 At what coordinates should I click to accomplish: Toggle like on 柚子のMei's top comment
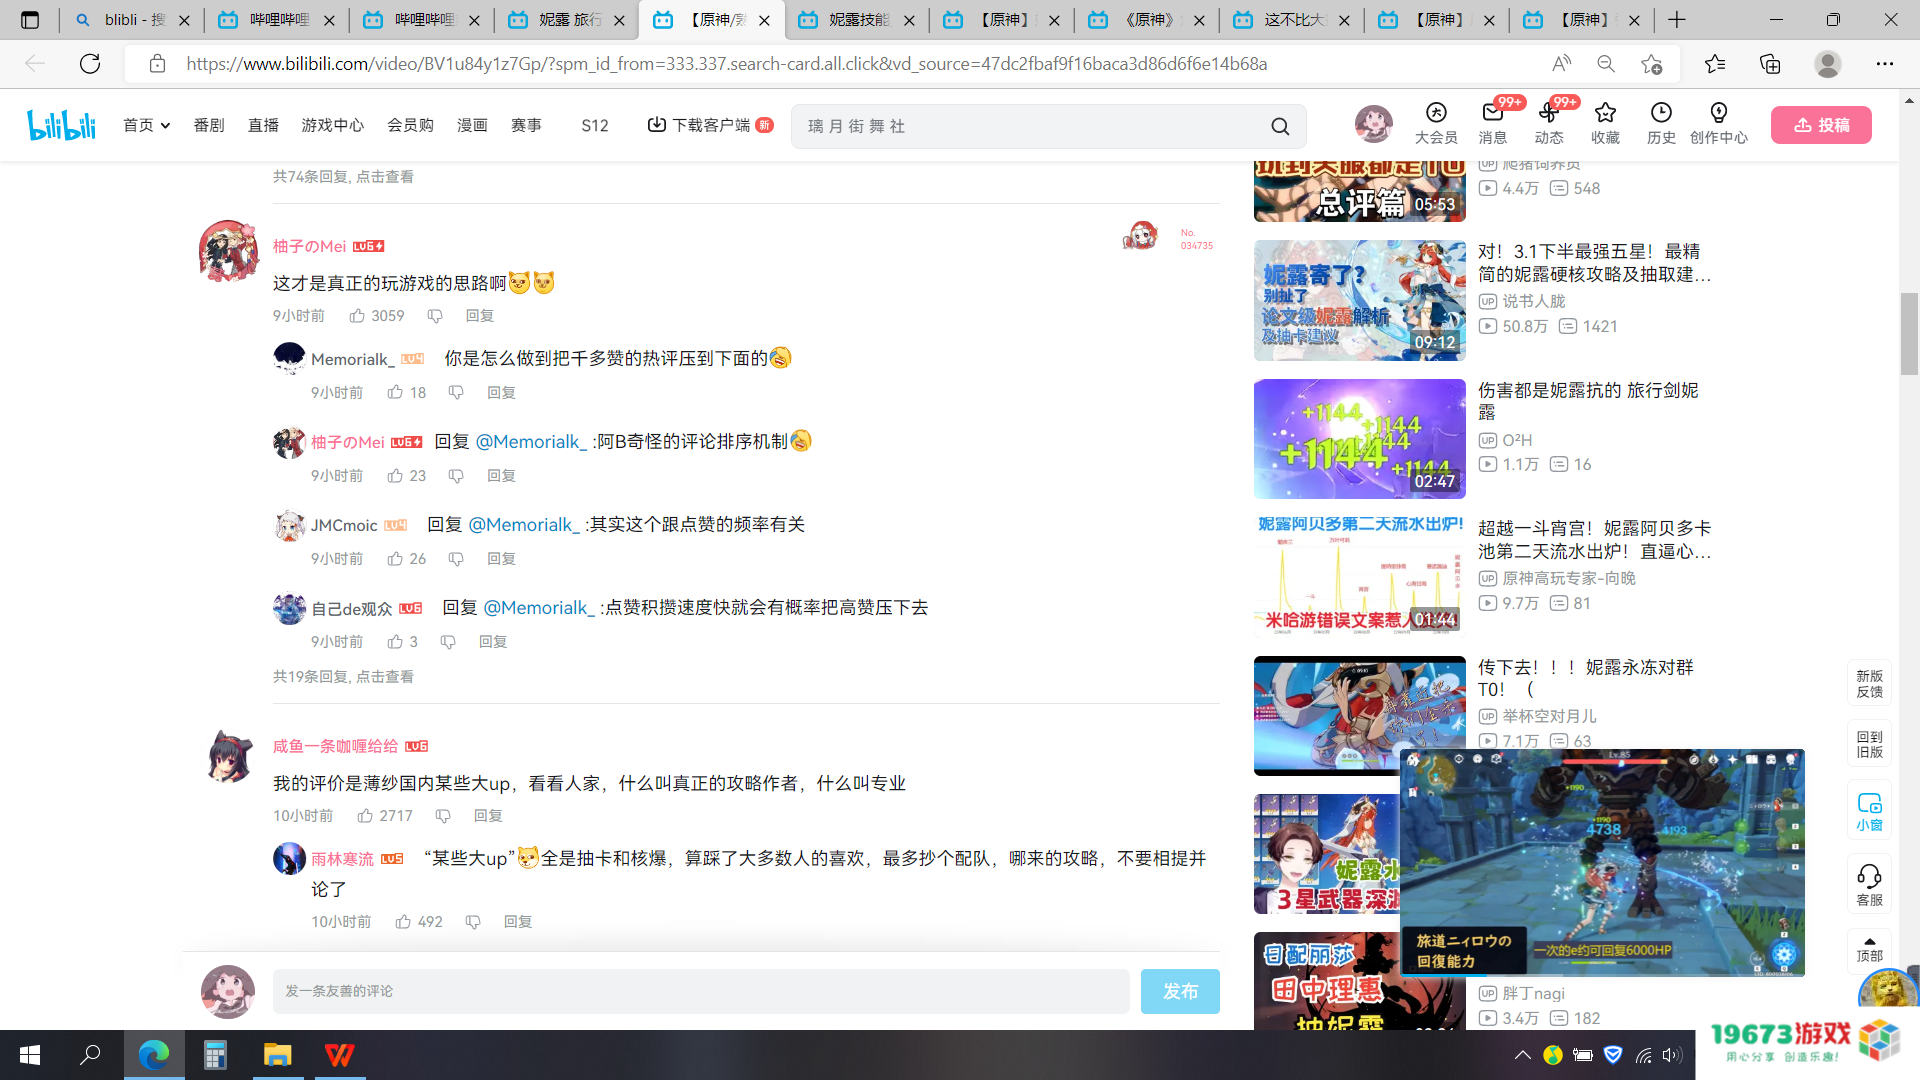(358, 315)
